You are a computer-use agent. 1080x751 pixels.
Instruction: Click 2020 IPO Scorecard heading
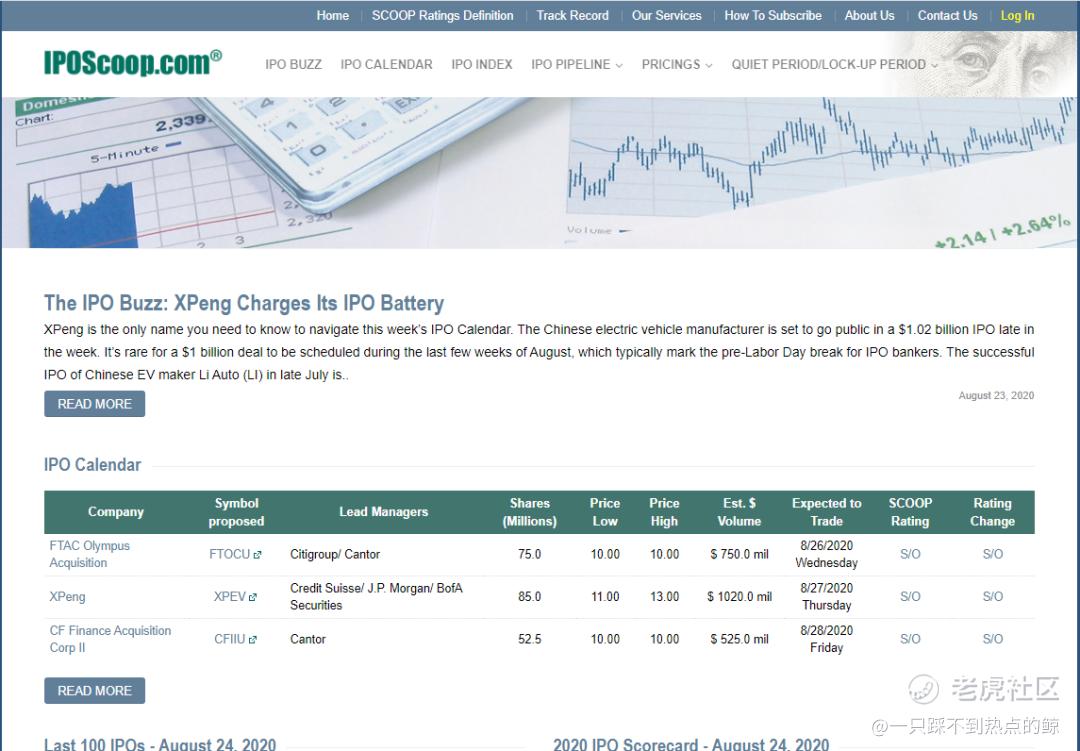691,744
